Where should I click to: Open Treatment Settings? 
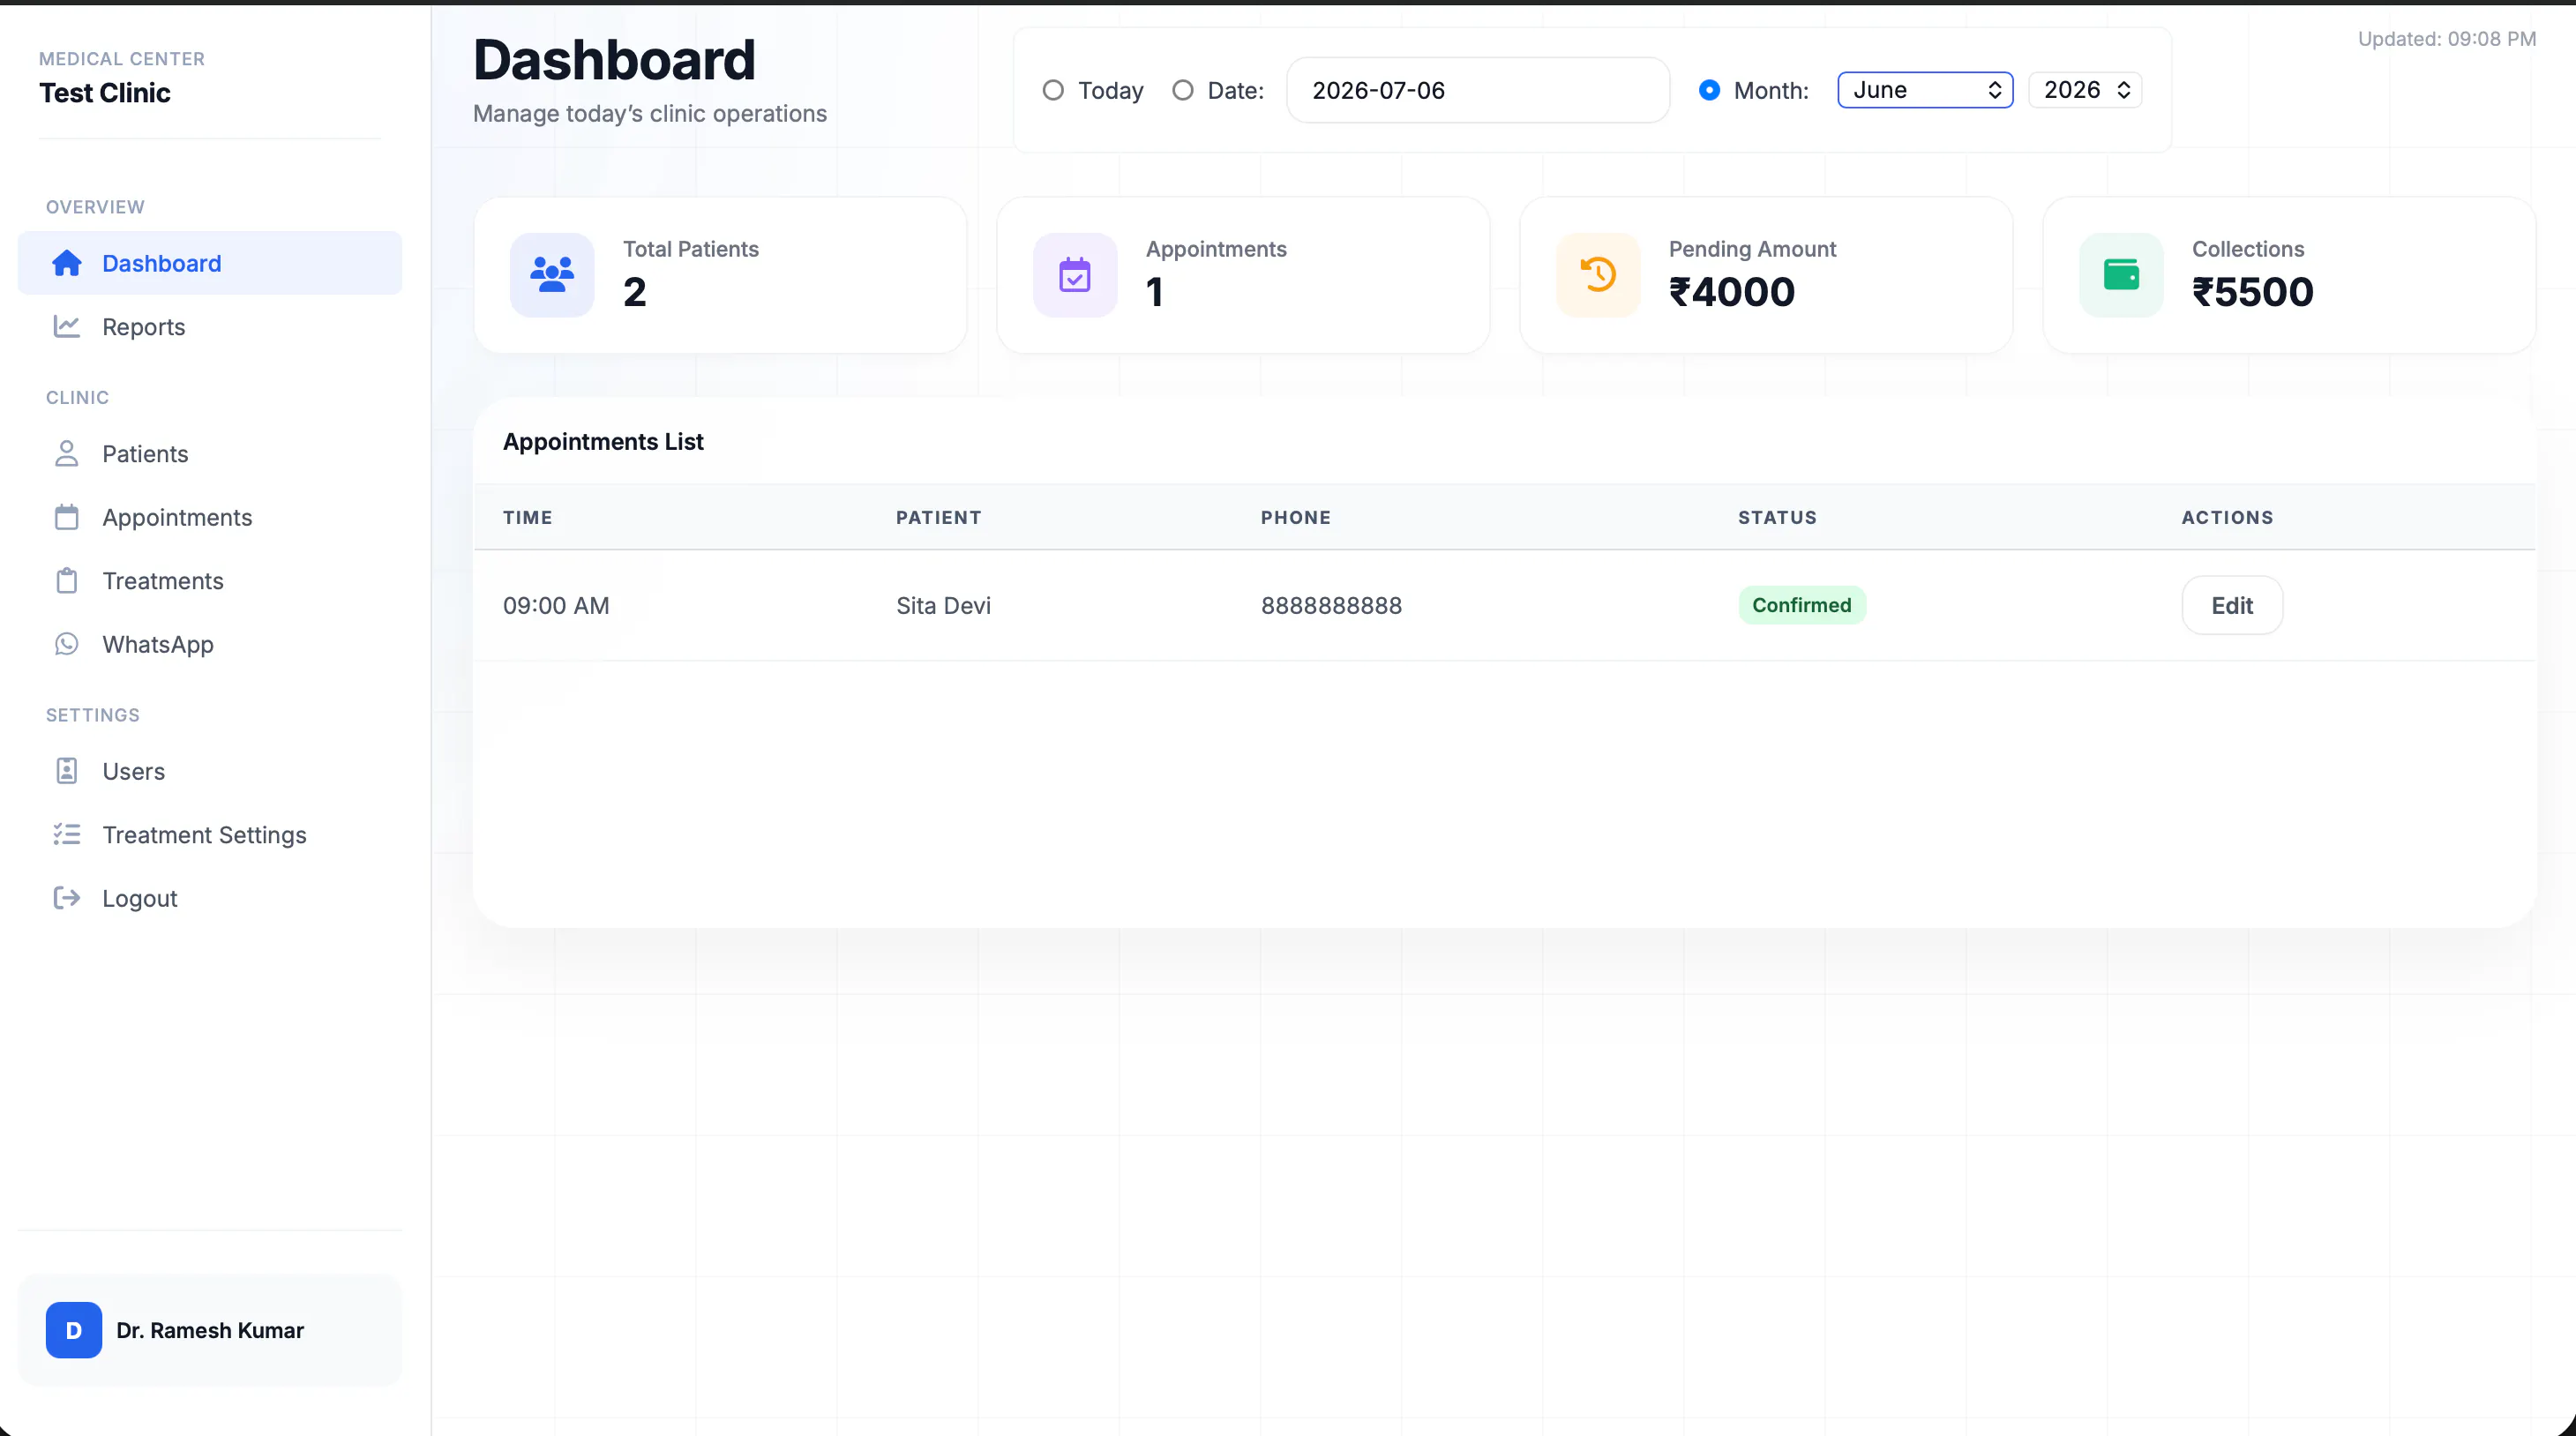[x=210, y=835]
